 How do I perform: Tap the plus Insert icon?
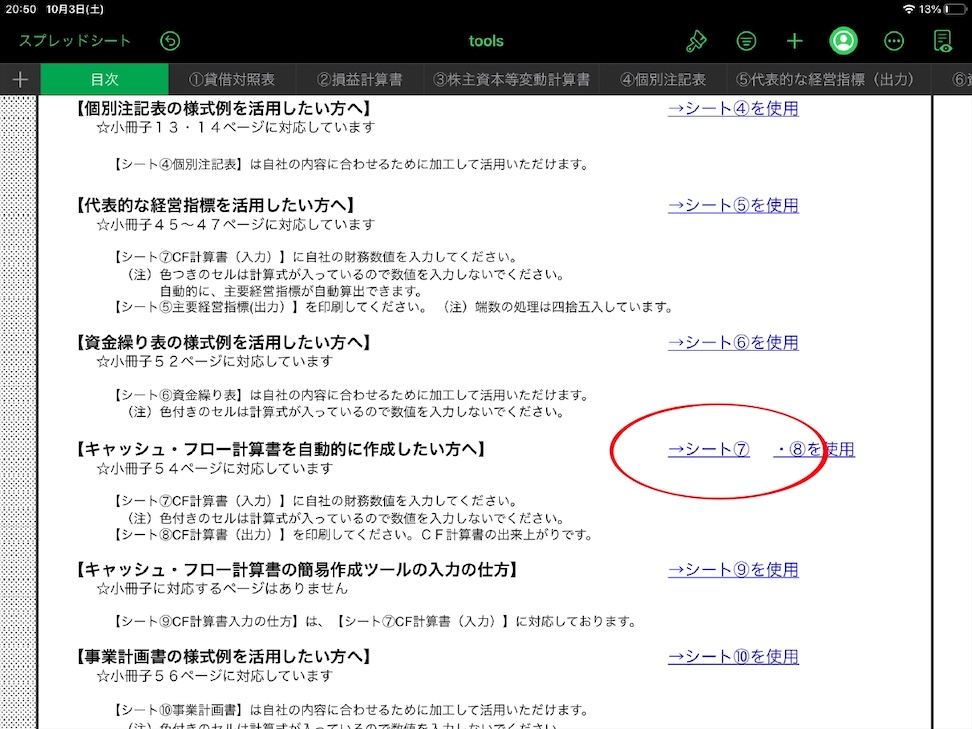coord(794,41)
